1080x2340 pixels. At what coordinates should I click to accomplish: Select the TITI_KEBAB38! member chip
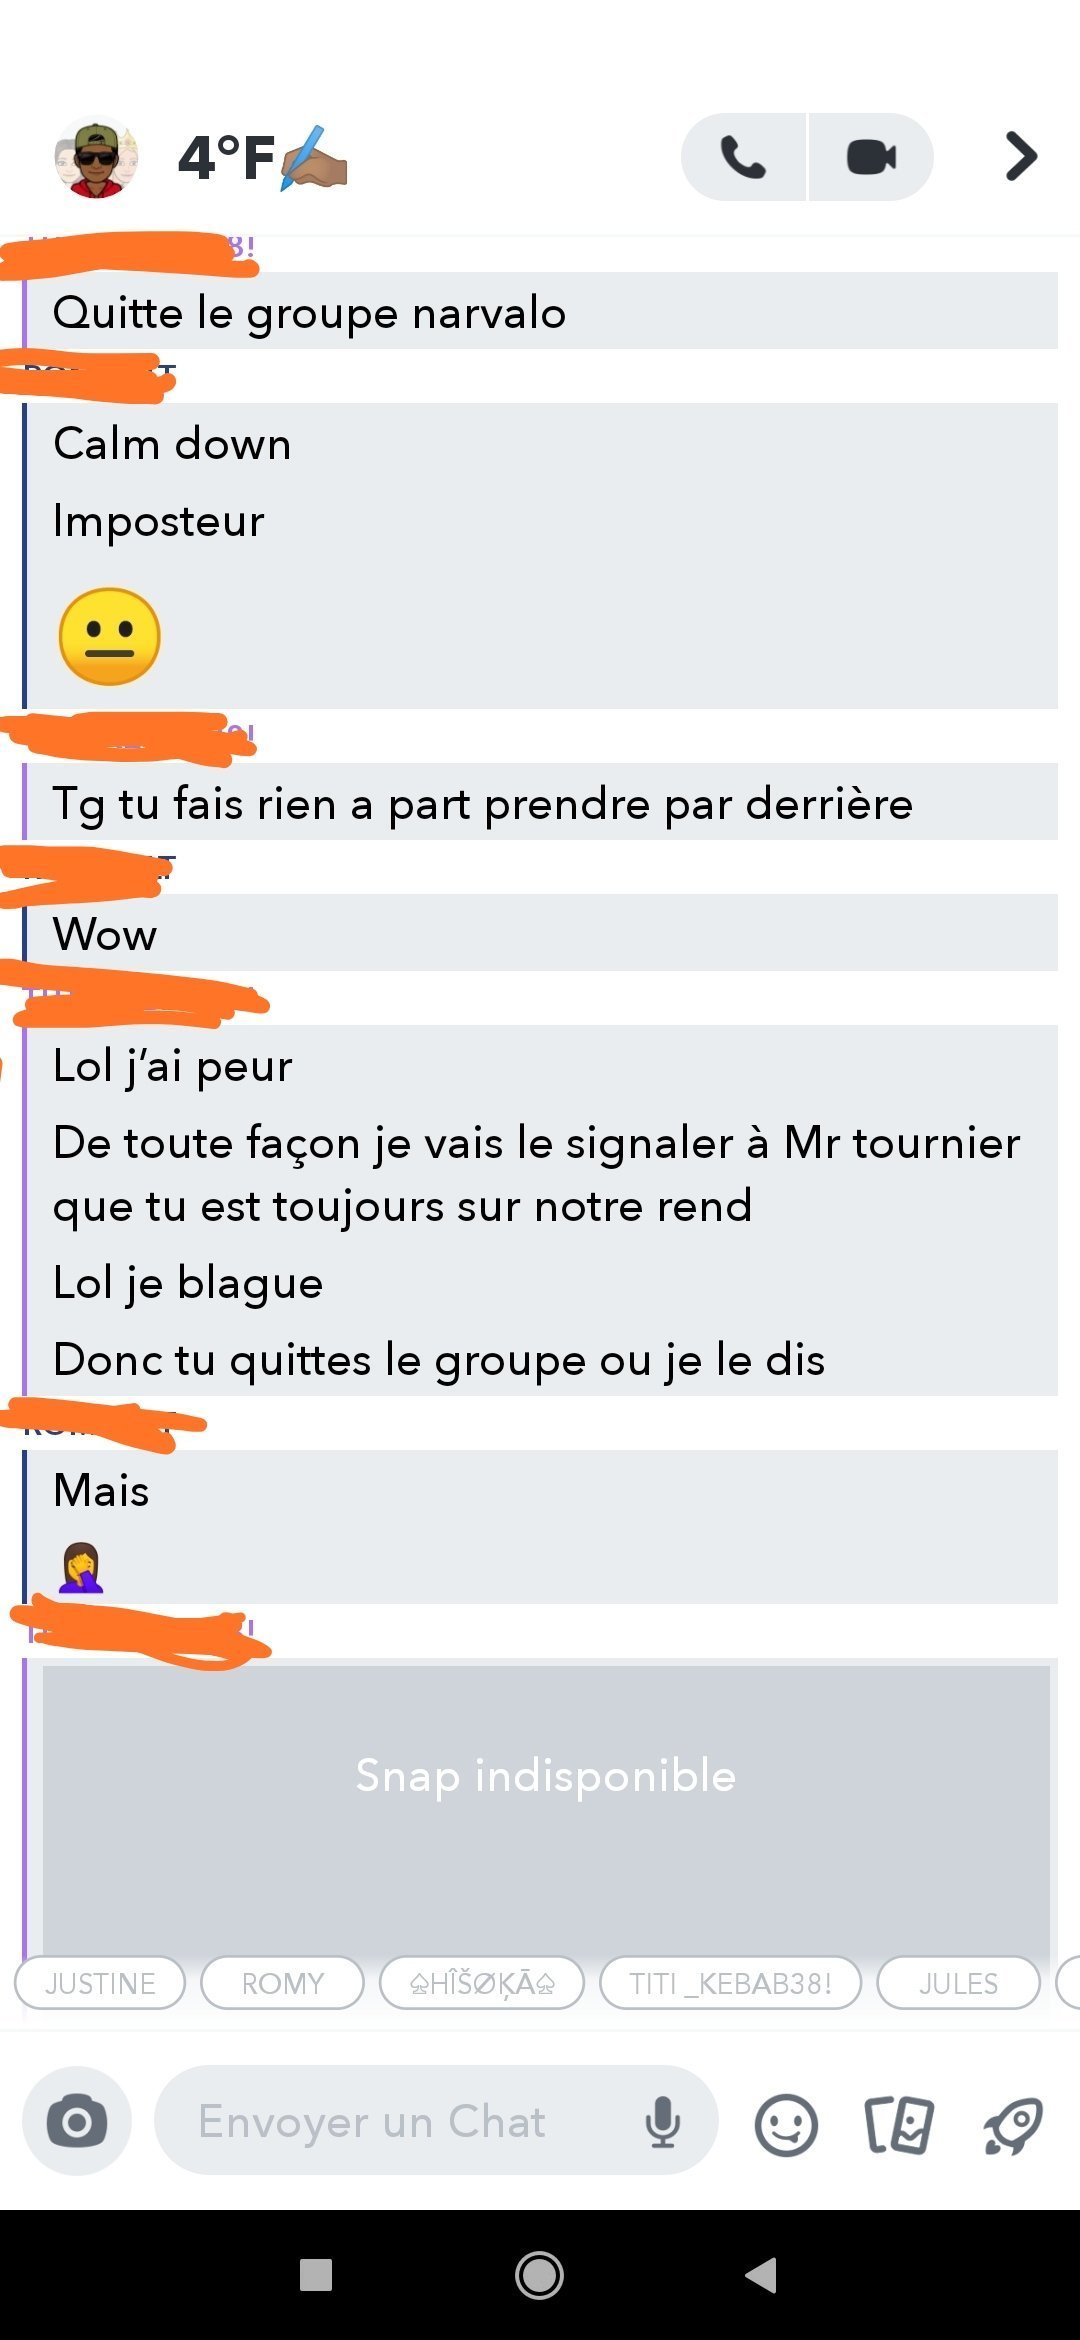[730, 1983]
